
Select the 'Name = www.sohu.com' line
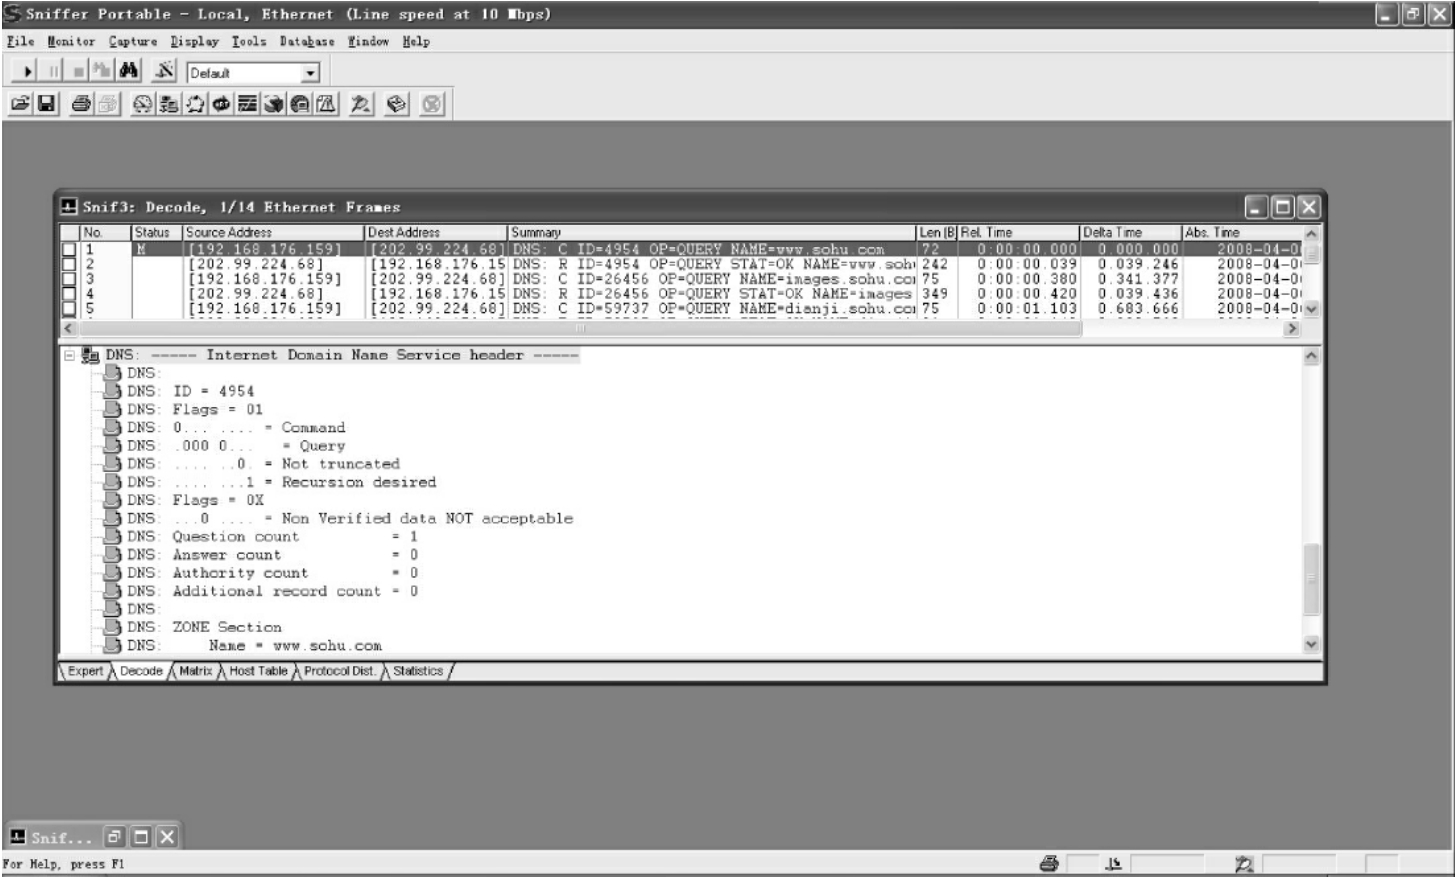(x=254, y=645)
